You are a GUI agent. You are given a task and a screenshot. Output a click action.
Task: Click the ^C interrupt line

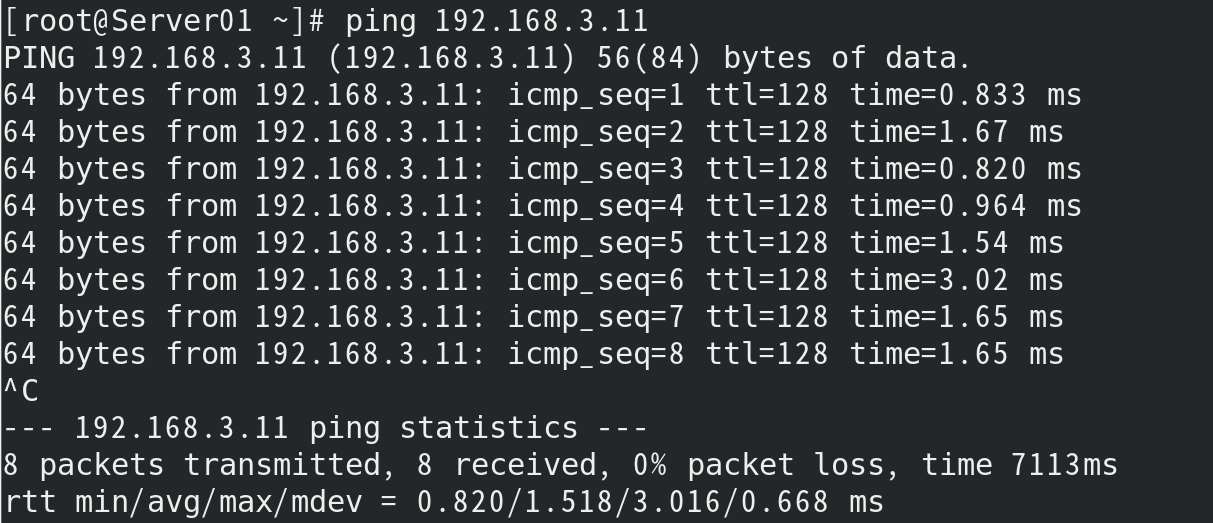click(x=21, y=391)
